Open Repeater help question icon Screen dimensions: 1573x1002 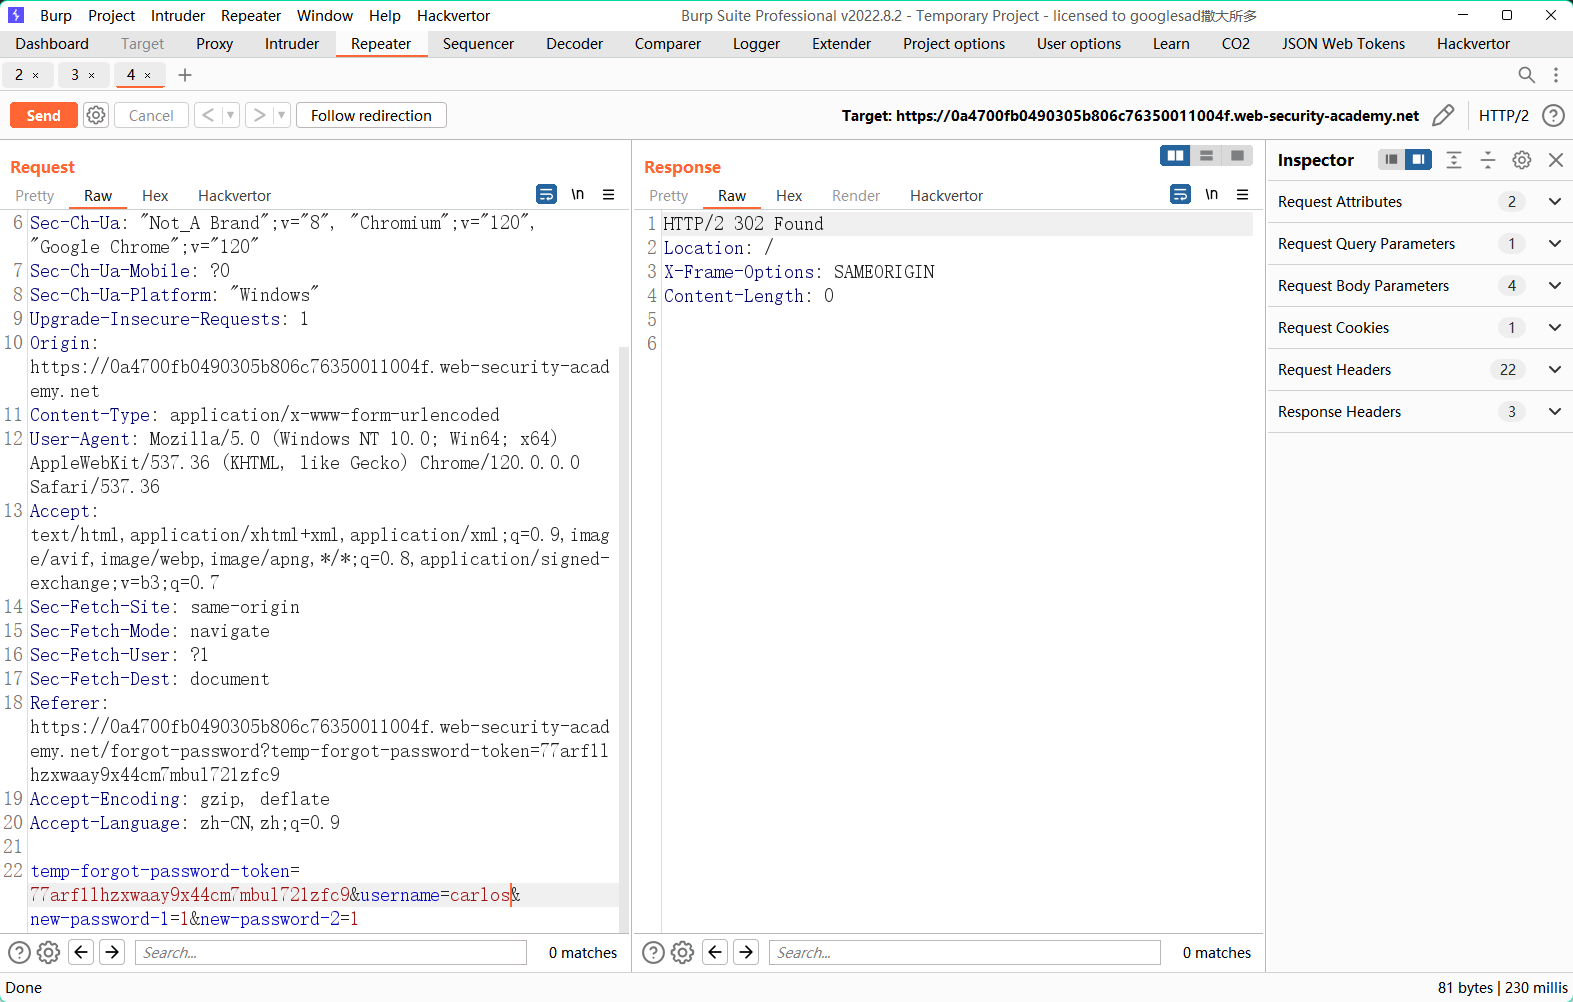(1553, 115)
